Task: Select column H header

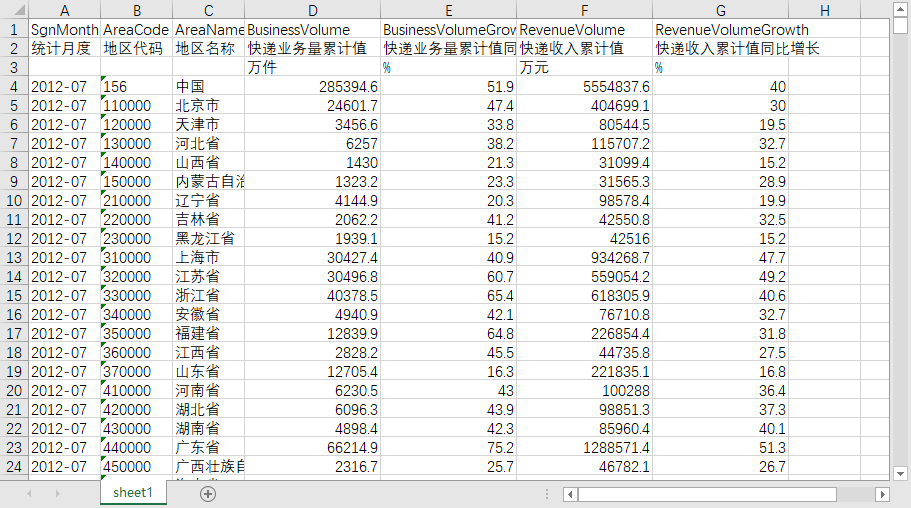Action: (824, 10)
